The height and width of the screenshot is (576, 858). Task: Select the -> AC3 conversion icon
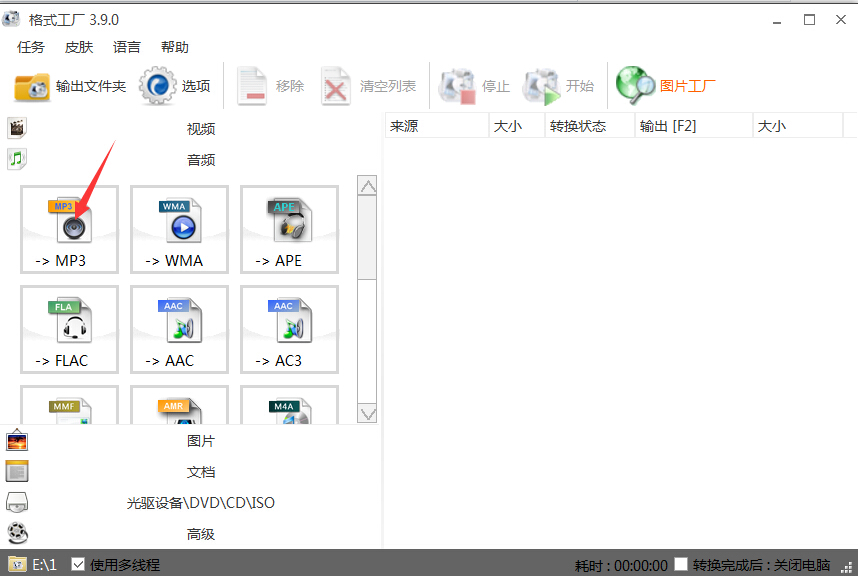289,329
